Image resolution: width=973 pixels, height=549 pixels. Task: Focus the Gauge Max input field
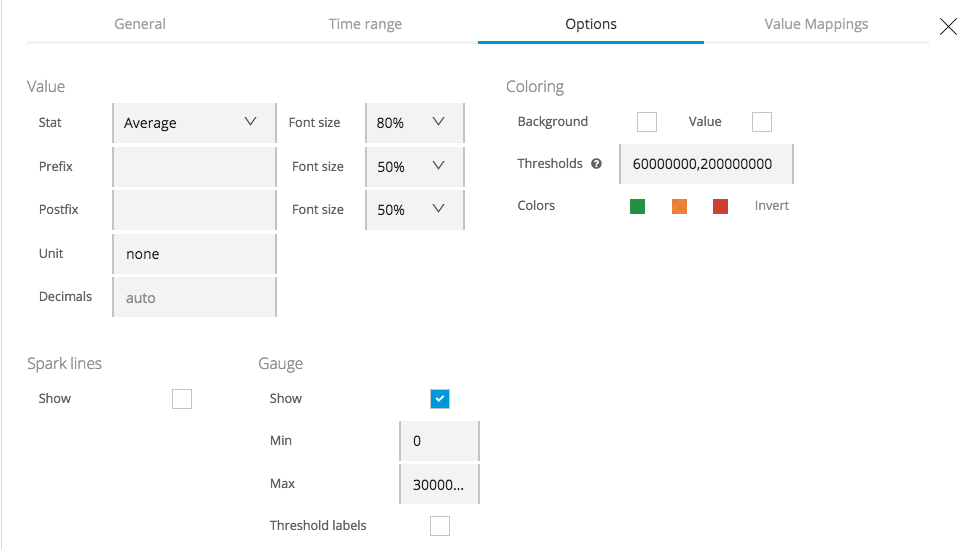click(x=439, y=484)
